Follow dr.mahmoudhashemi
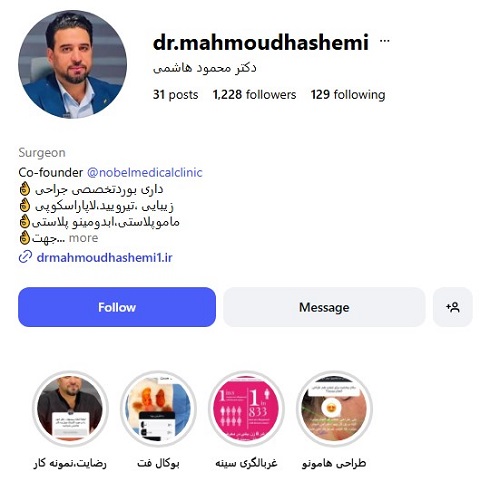 117,307
